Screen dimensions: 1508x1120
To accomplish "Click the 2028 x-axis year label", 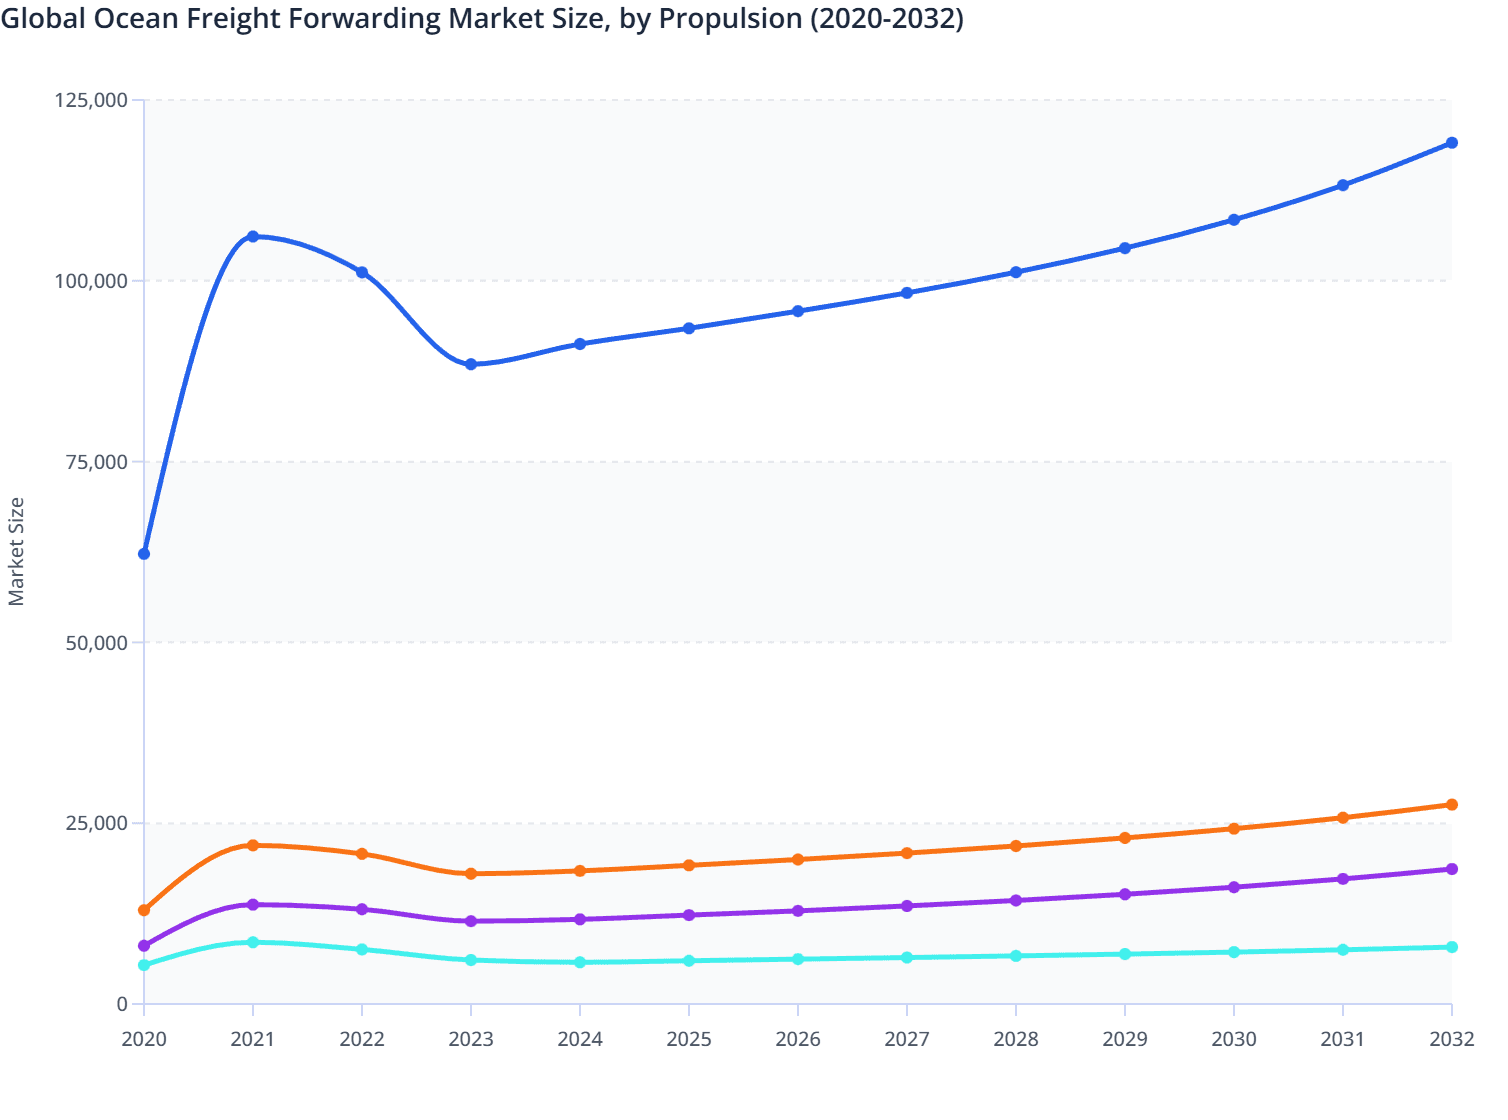I will (x=1016, y=1039).
